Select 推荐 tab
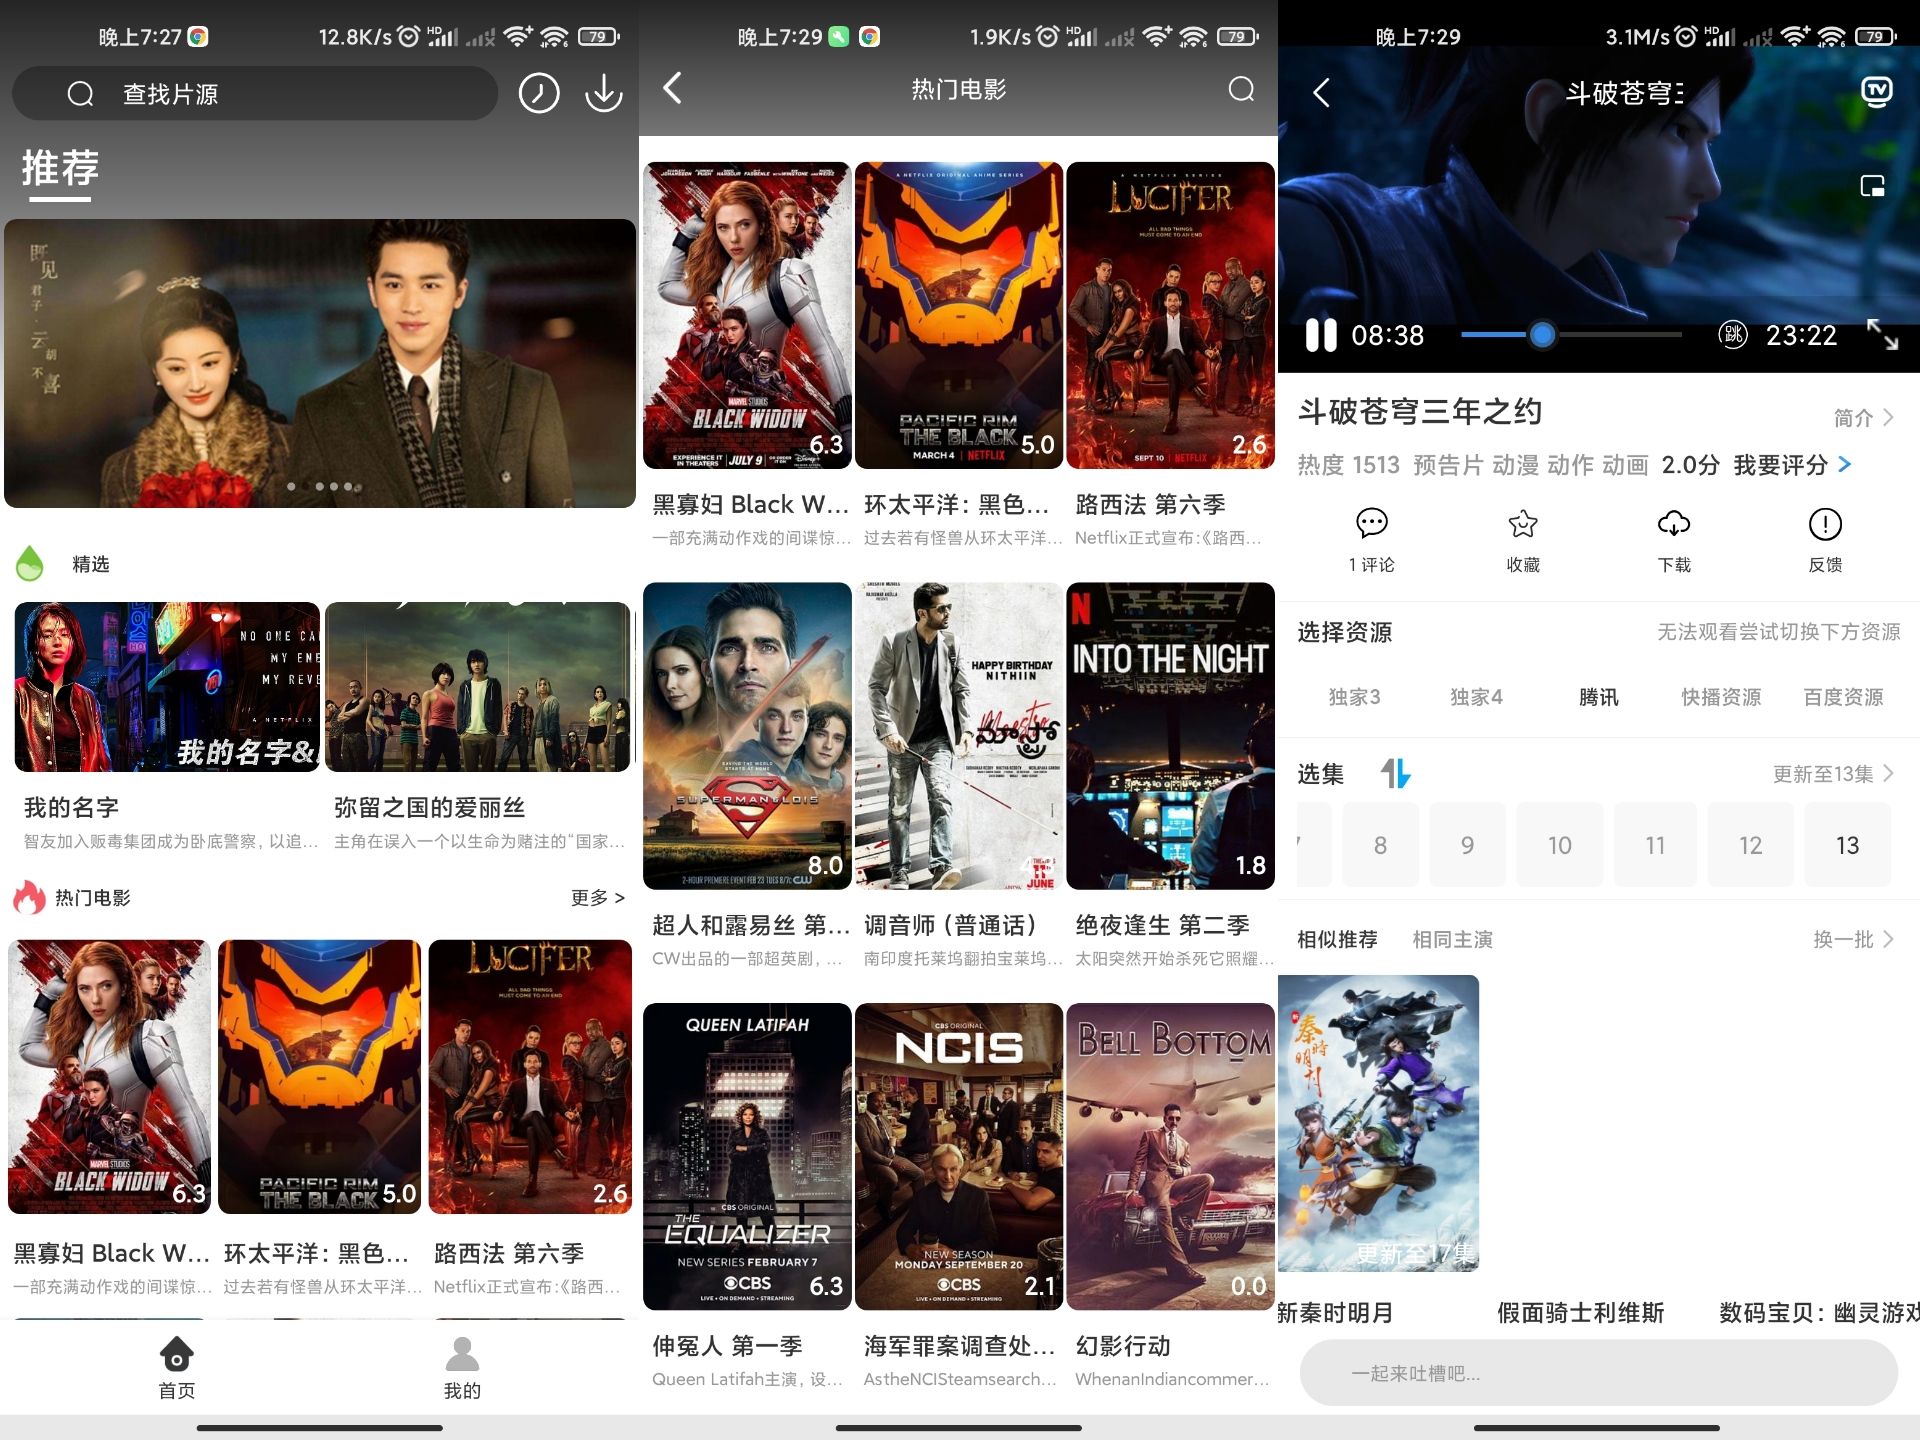Viewport: 1920px width, 1440px height. [x=60, y=168]
